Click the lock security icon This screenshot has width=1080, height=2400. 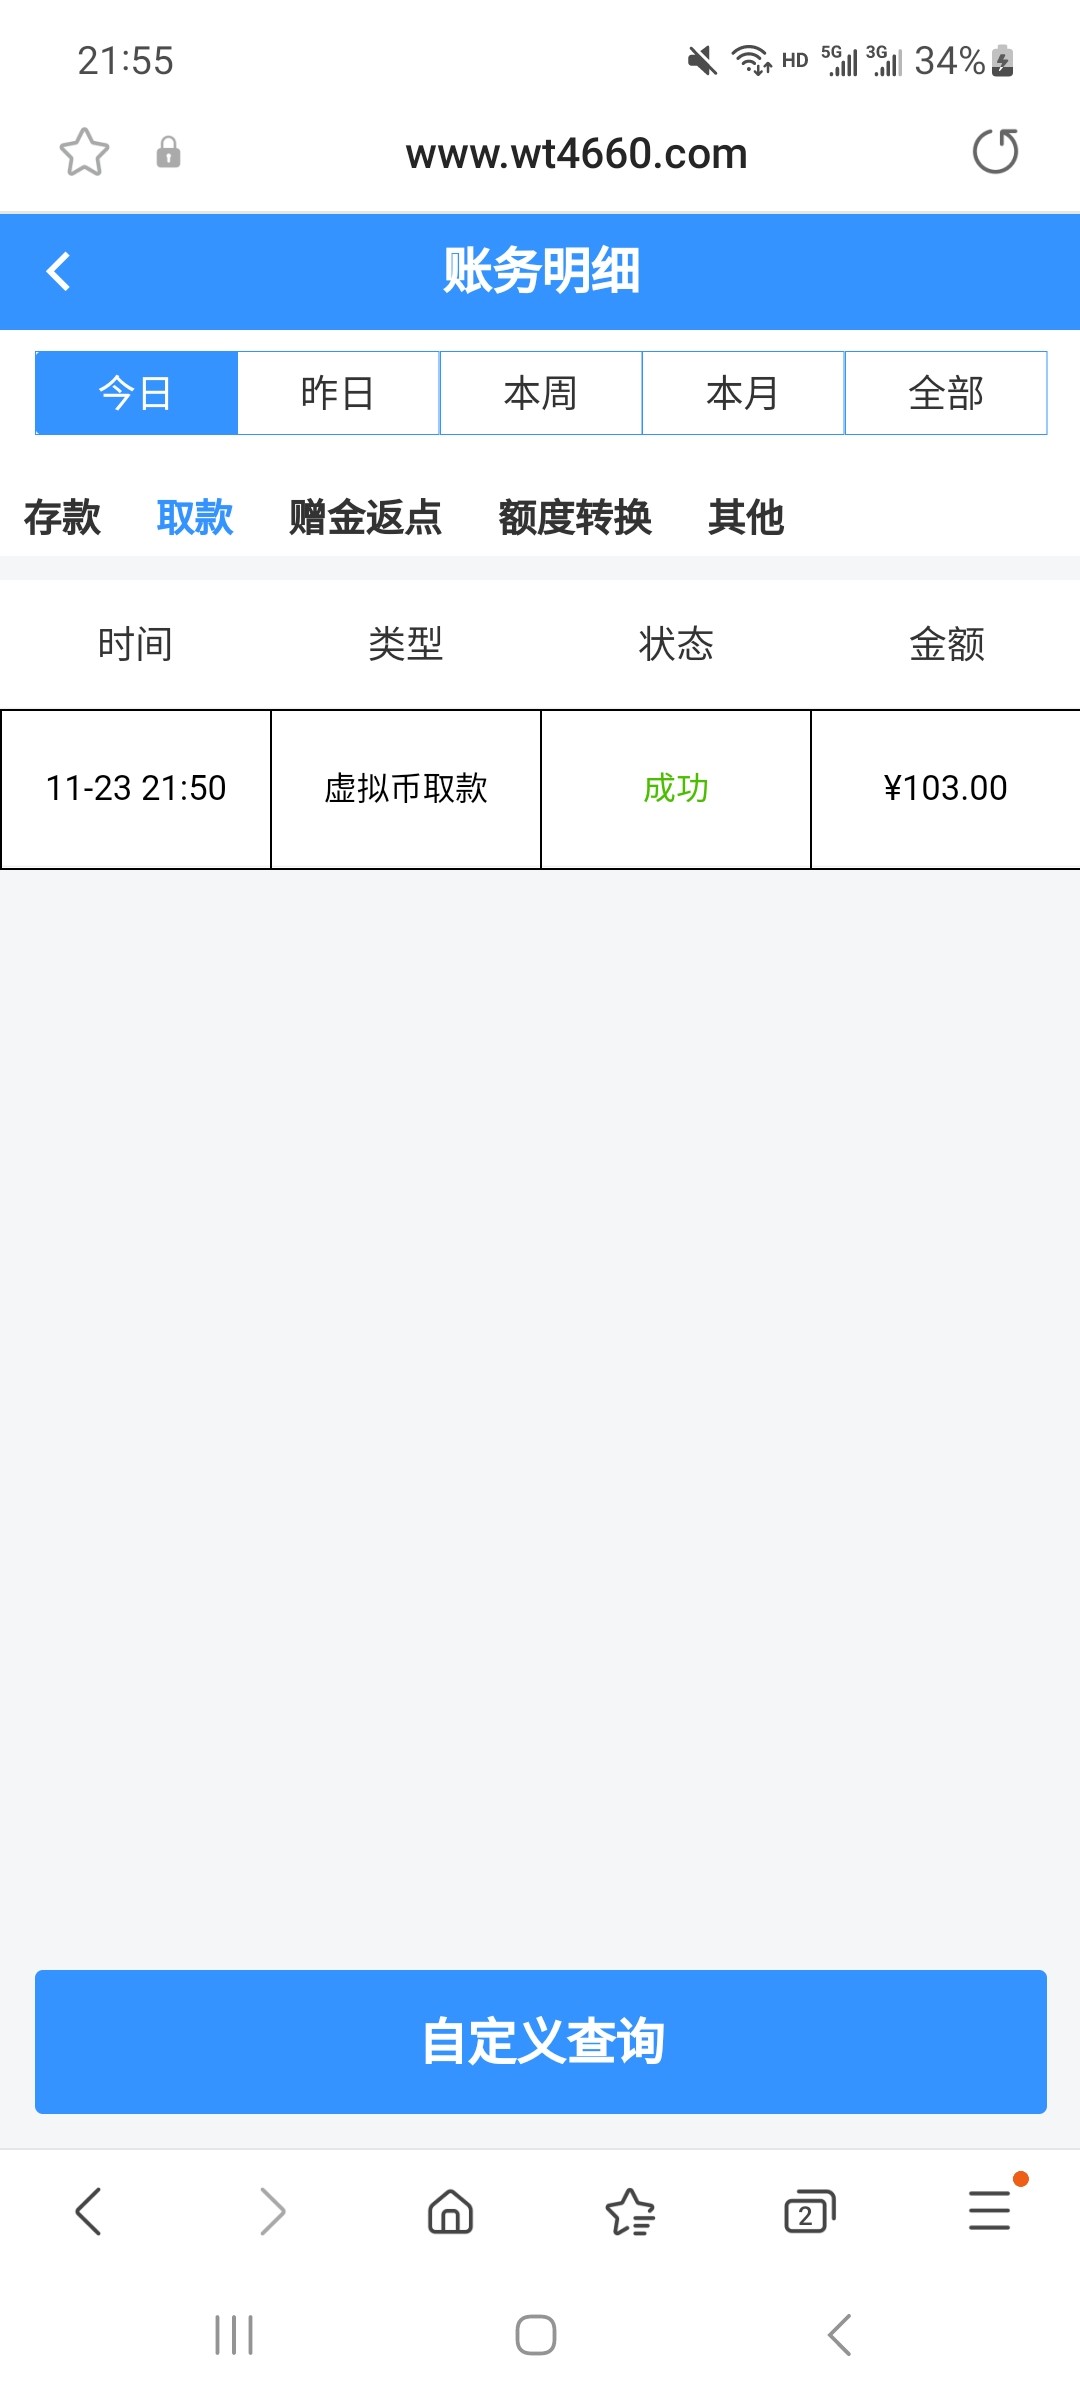[168, 152]
